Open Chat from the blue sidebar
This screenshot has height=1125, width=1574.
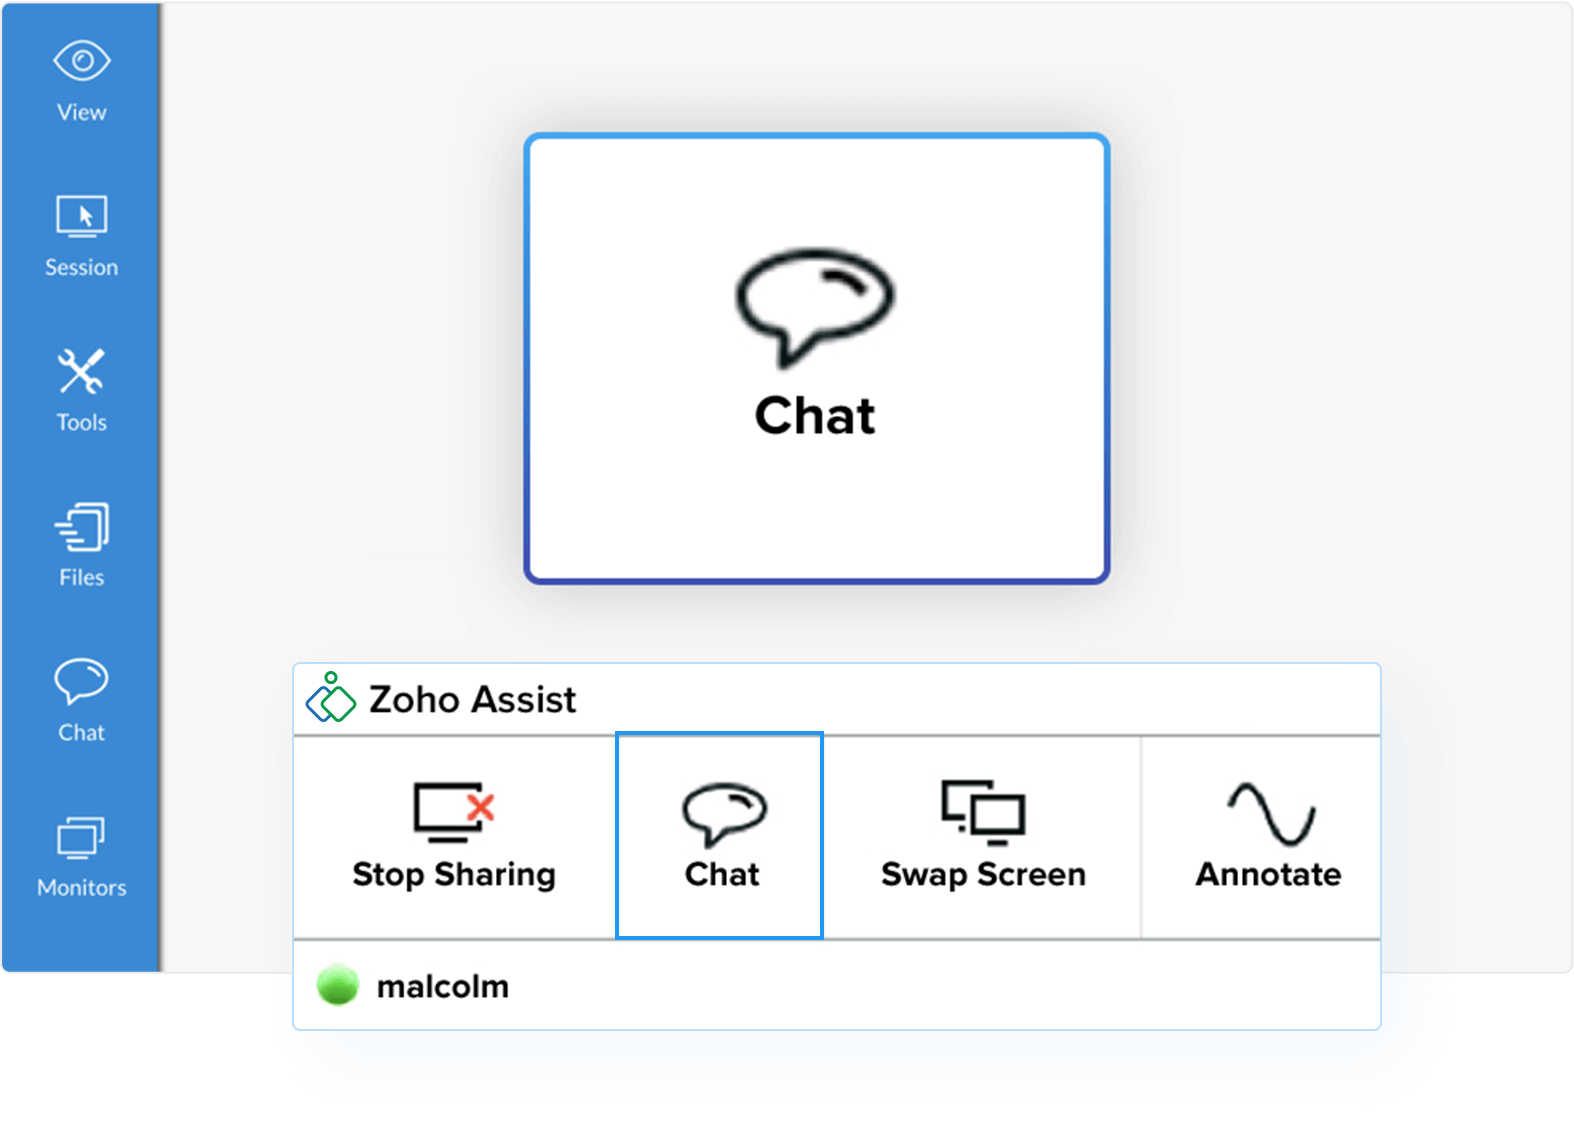pos(81,700)
